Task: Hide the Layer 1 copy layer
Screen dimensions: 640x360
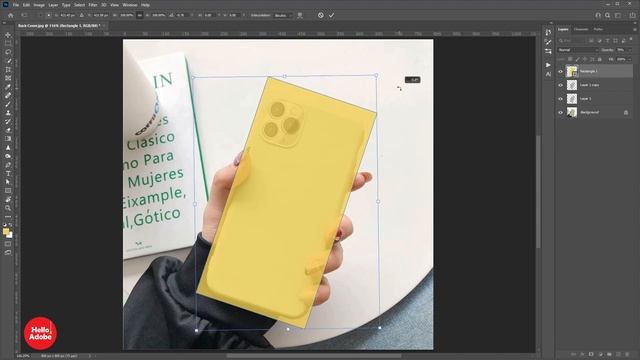Action: click(560, 85)
